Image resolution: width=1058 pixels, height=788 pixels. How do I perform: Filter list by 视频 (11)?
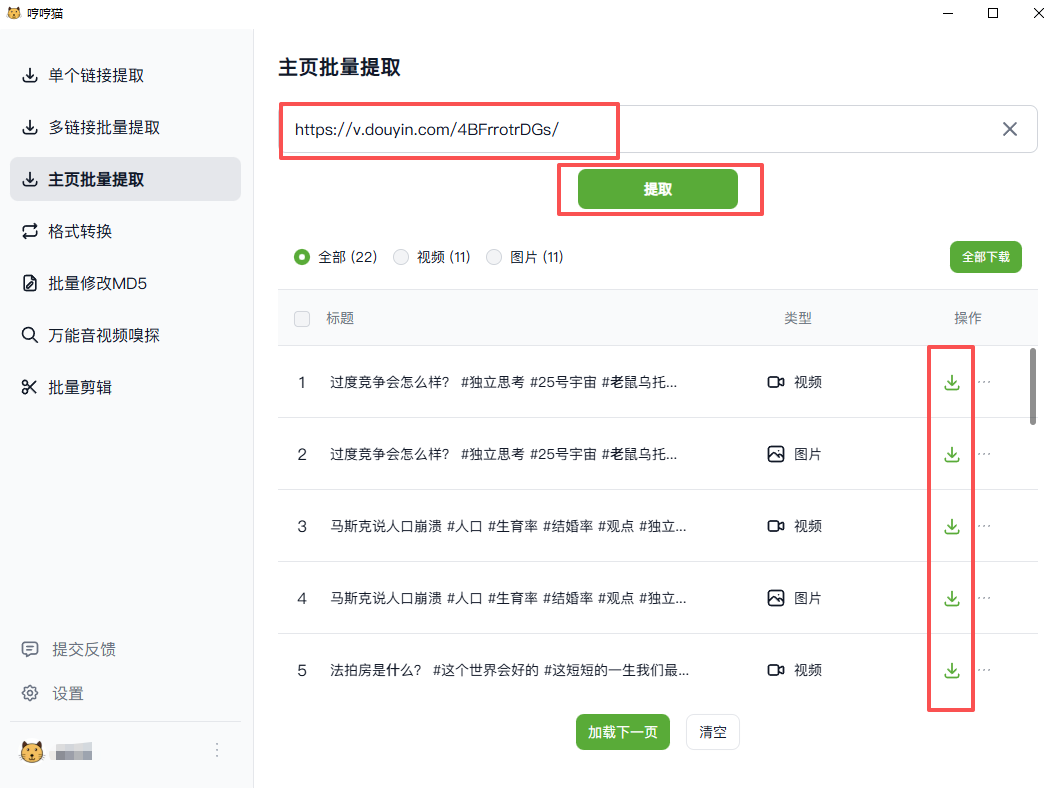coord(401,257)
